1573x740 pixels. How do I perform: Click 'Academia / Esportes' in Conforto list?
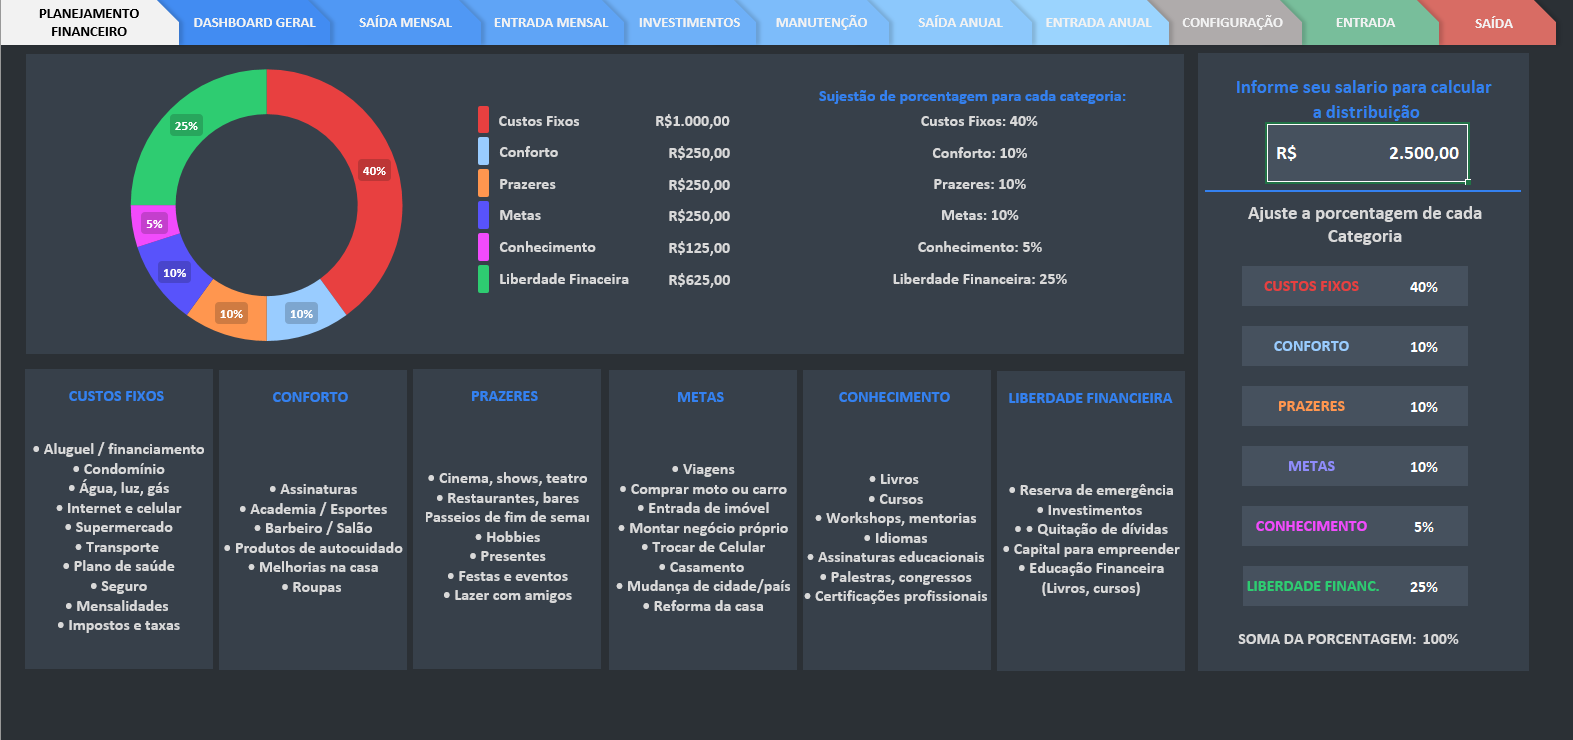[x=313, y=509]
